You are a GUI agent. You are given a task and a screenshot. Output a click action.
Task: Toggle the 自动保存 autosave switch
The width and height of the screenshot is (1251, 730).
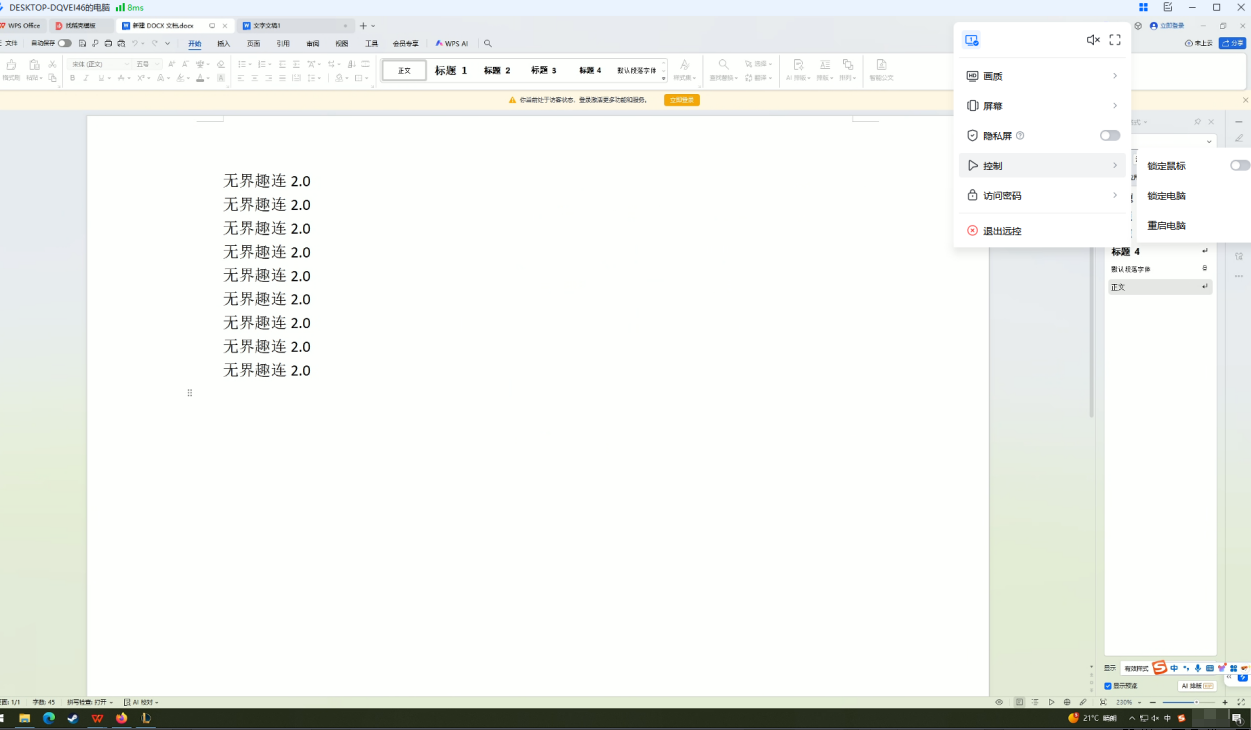pos(64,43)
